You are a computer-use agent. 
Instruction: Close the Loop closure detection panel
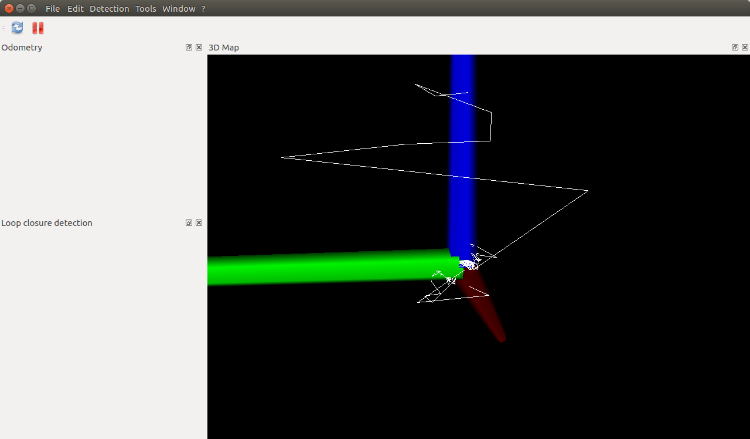(x=199, y=223)
